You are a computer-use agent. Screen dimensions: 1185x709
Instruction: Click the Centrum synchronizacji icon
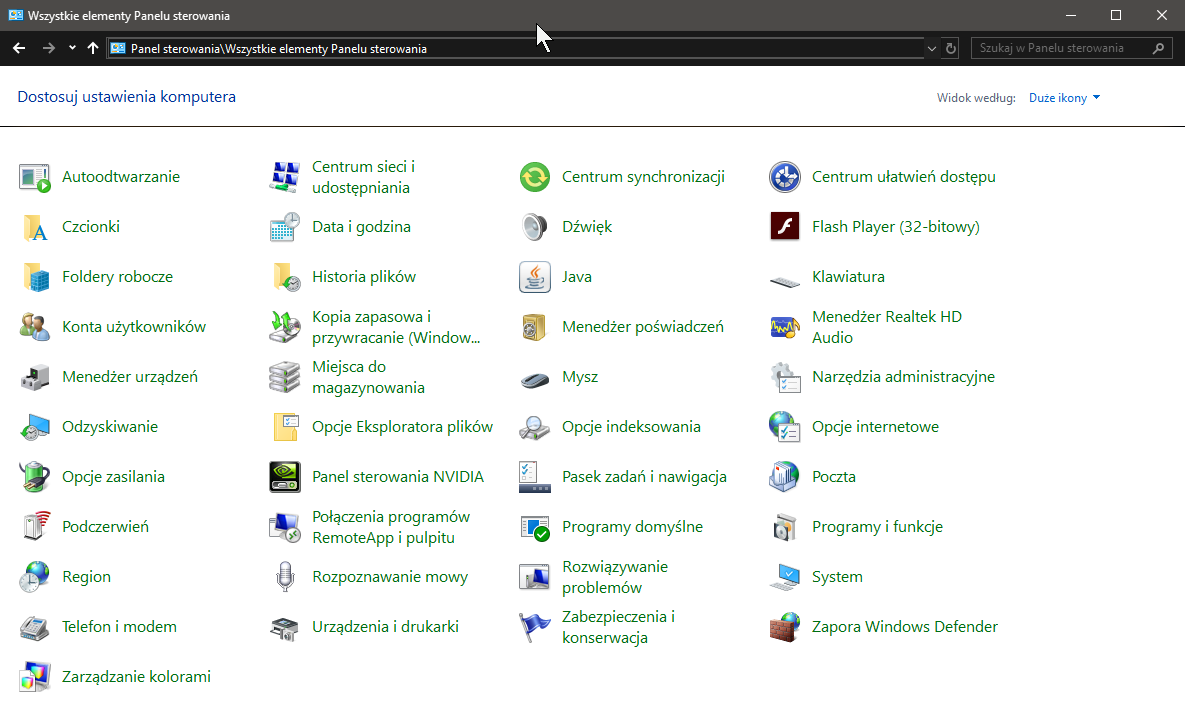click(x=535, y=177)
